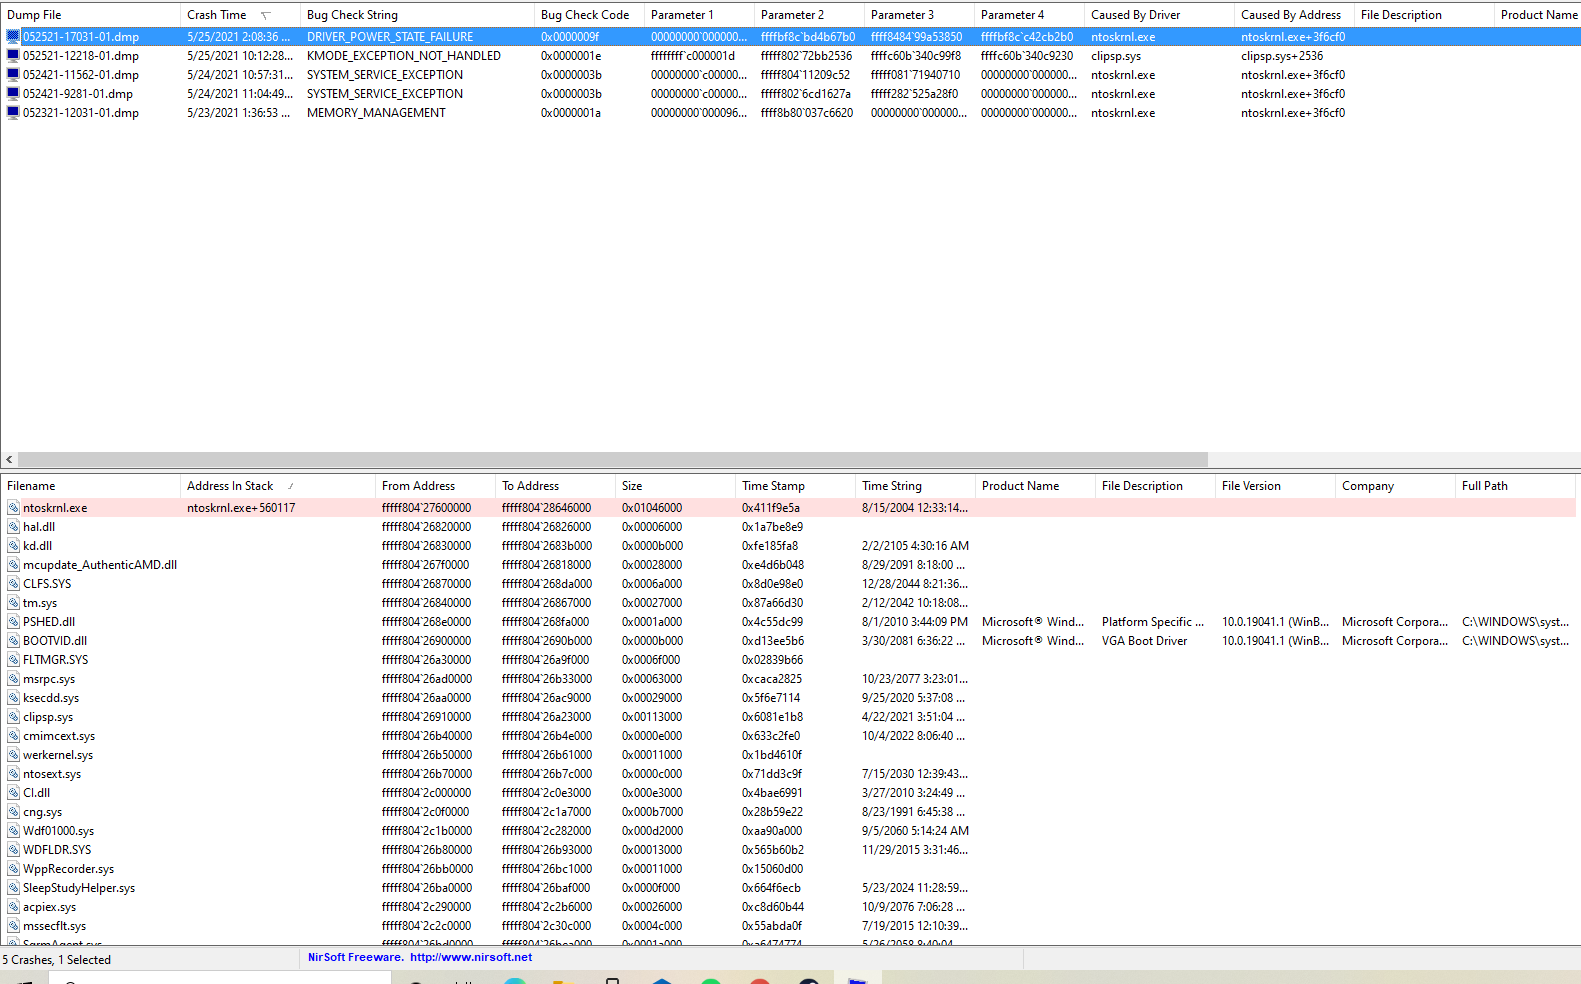This screenshot has height=984, width=1581.
Task: Click the Parameter 2 column header
Action: coord(809,15)
